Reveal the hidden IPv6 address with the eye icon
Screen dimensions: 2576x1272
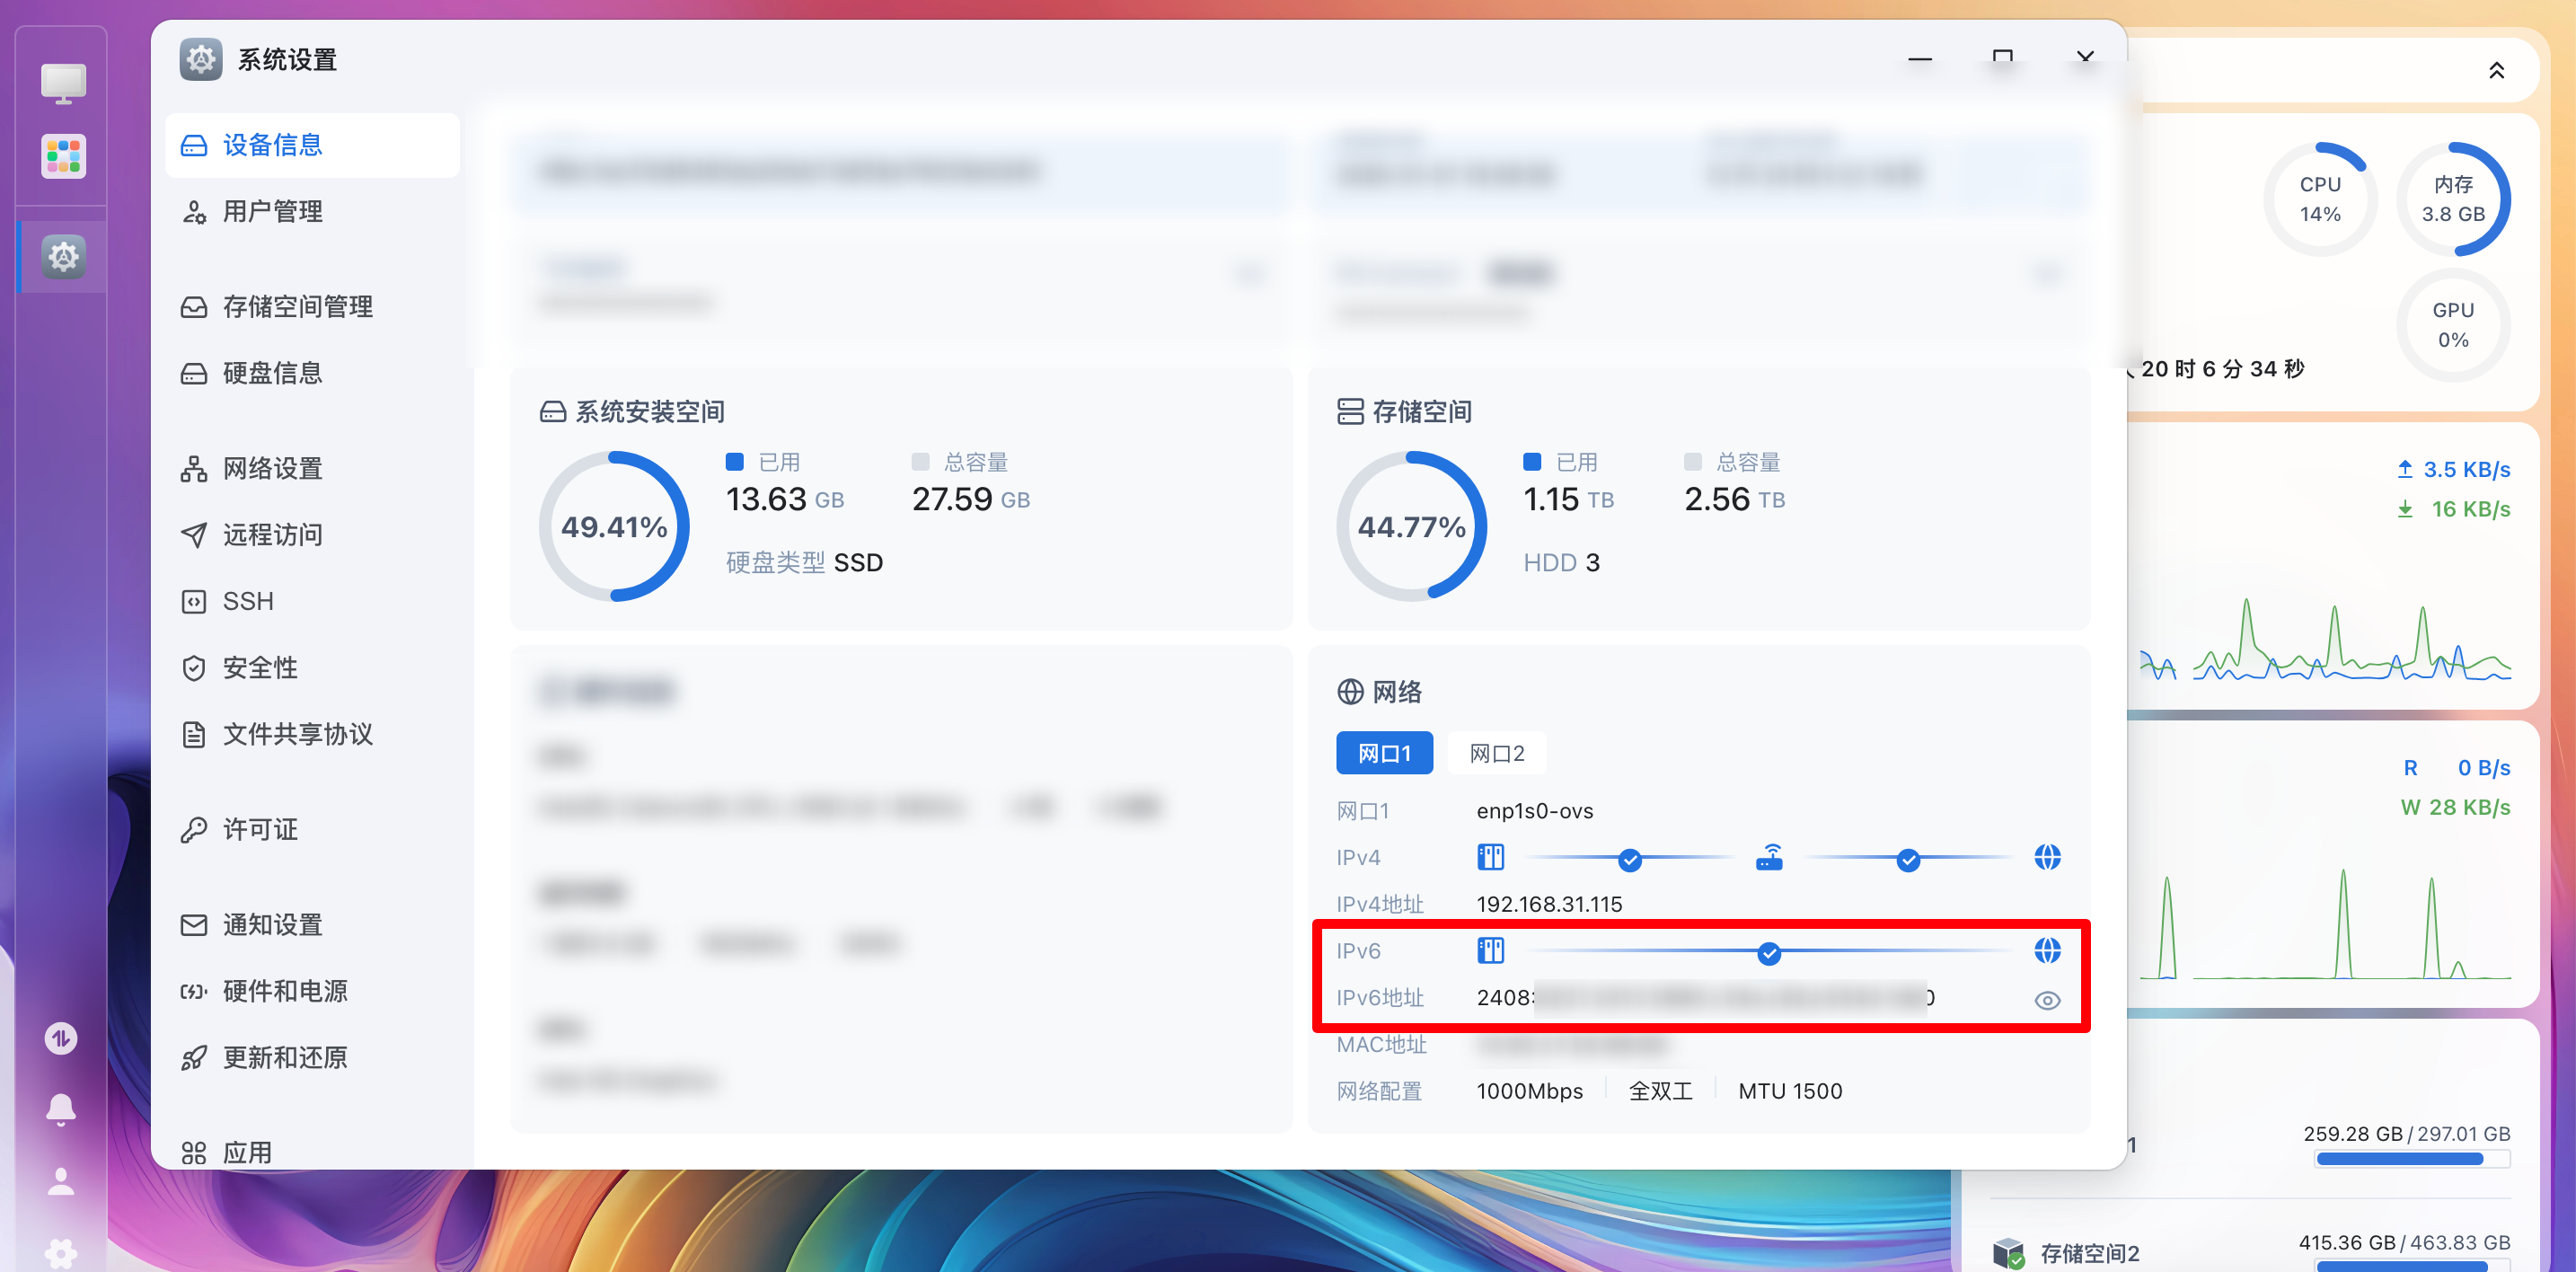[2047, 1000]
